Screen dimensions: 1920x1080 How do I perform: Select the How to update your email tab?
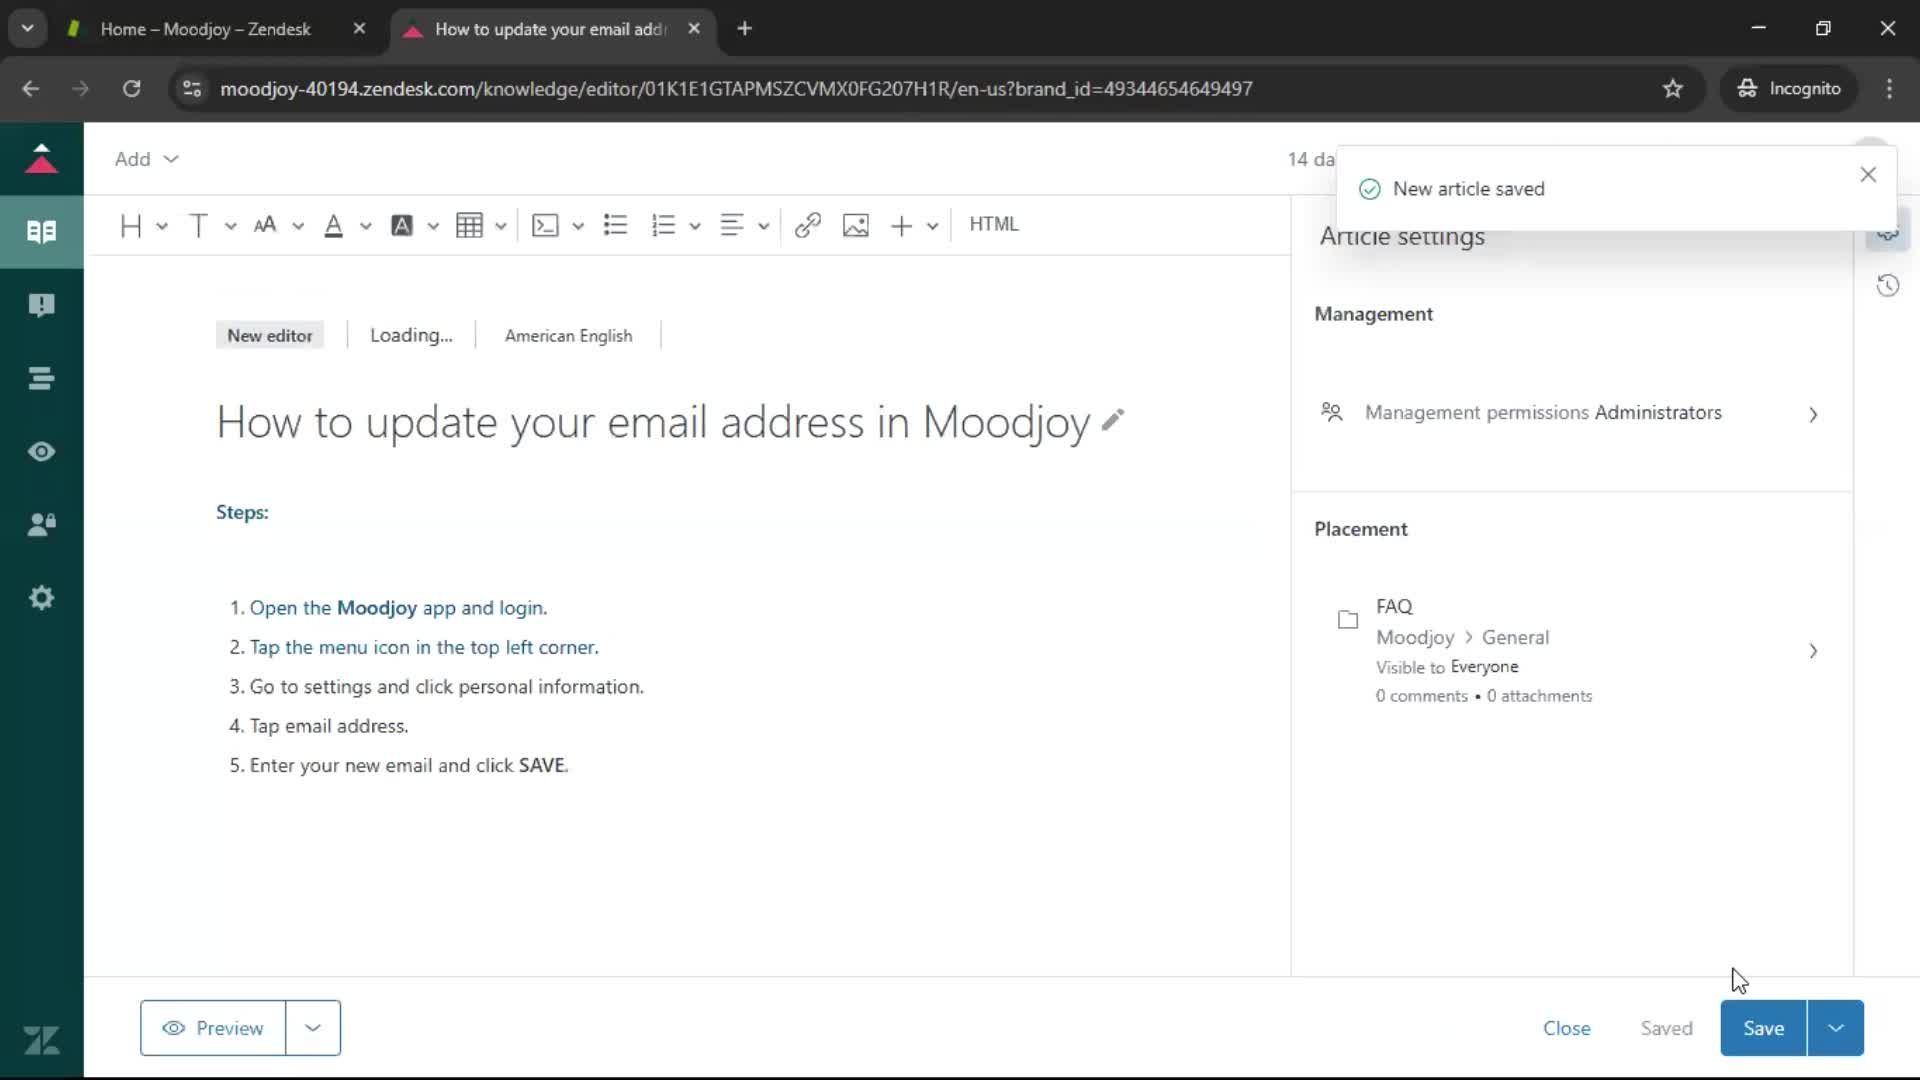(550, 29)
